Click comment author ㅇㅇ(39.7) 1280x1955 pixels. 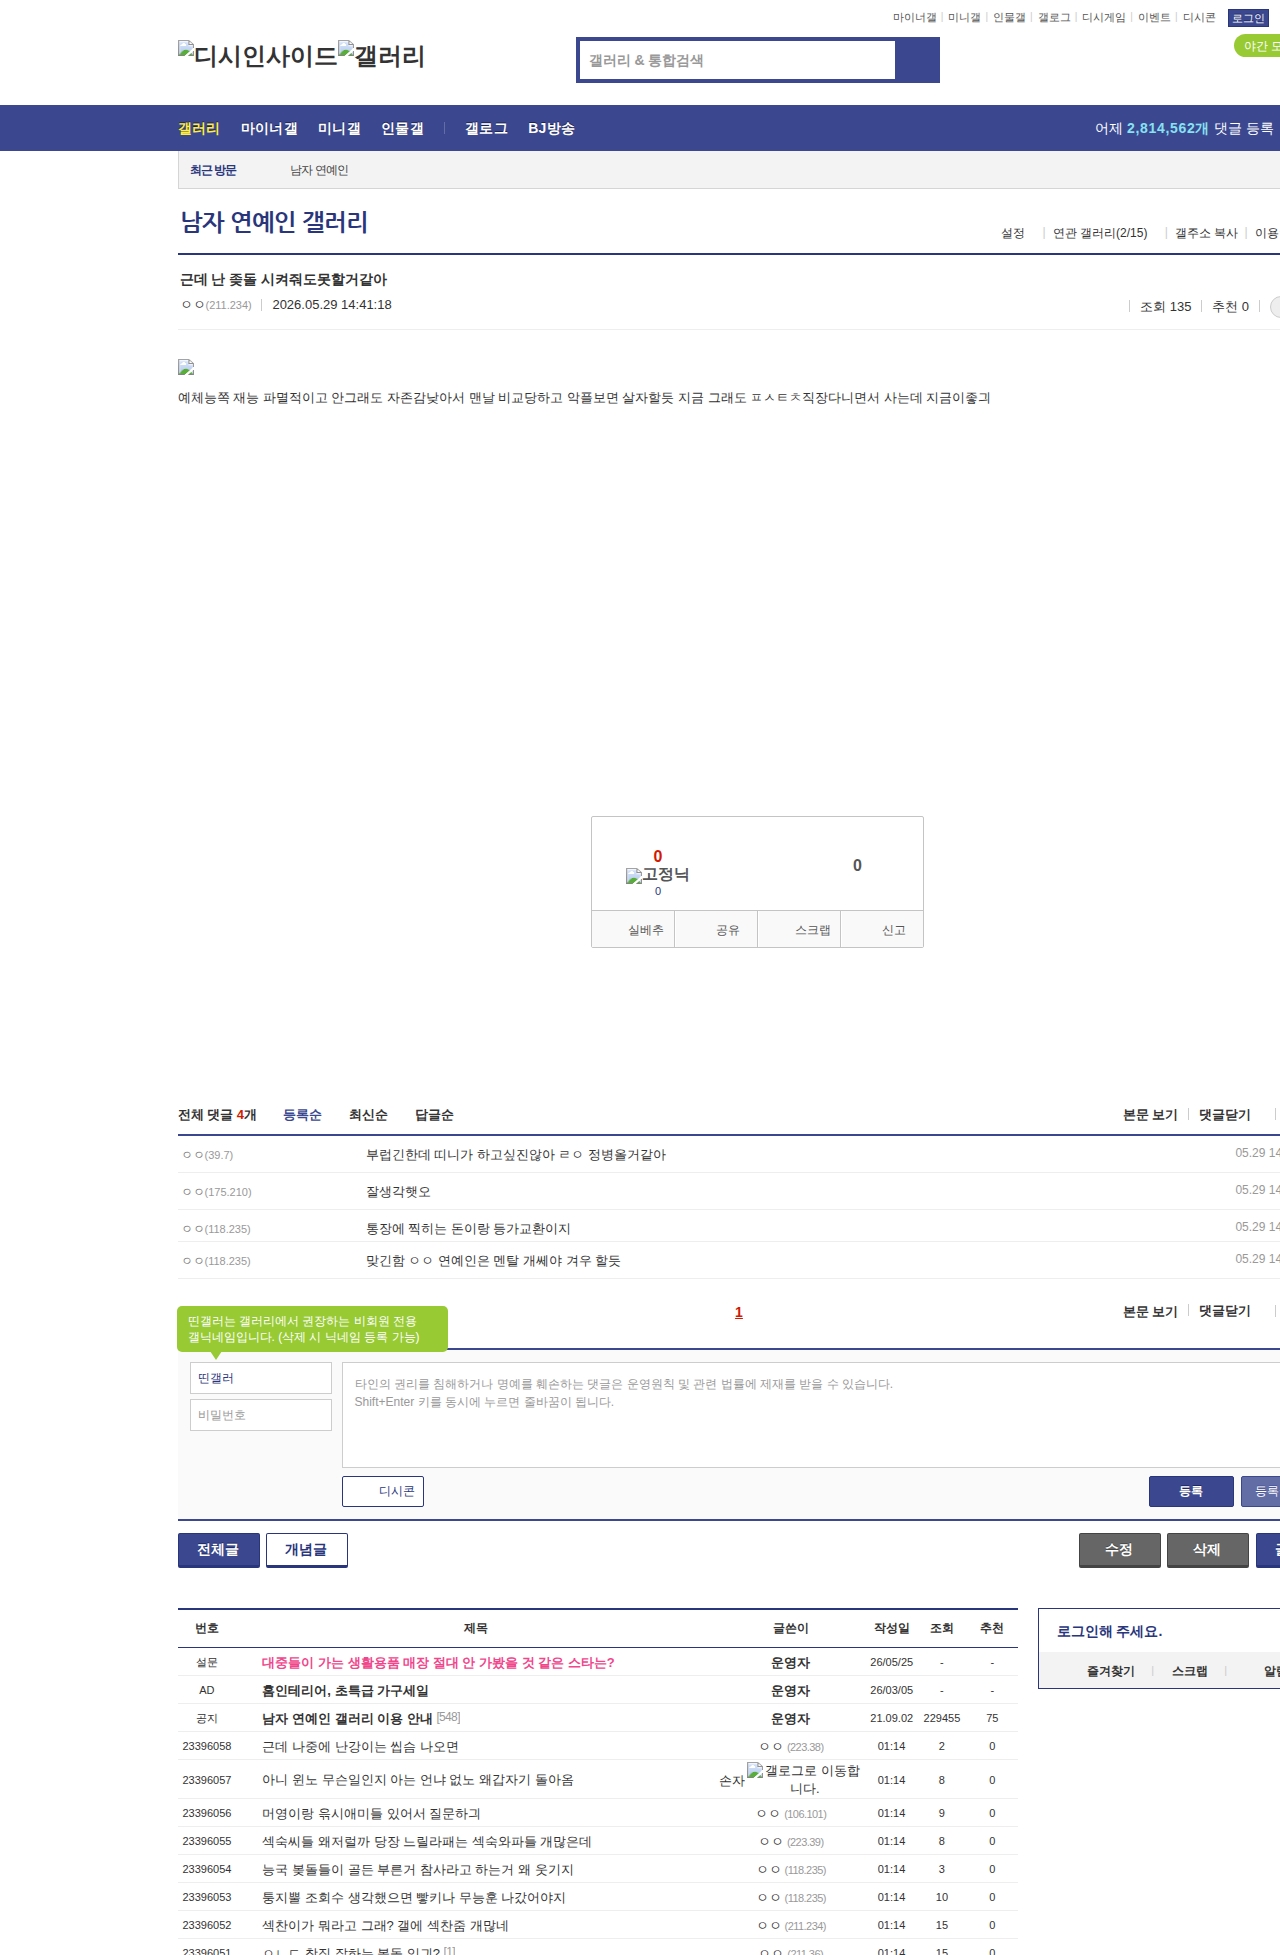pyautogui.click(x=208, y=1155)
